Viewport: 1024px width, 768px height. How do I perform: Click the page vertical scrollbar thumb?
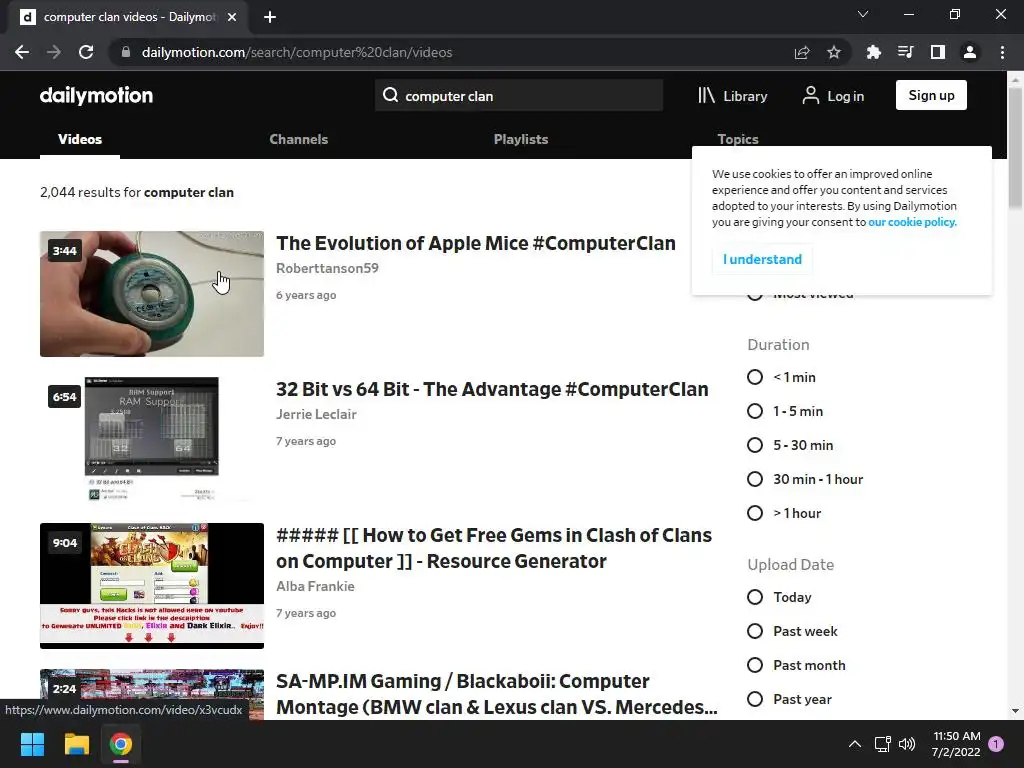[1015, 148]
